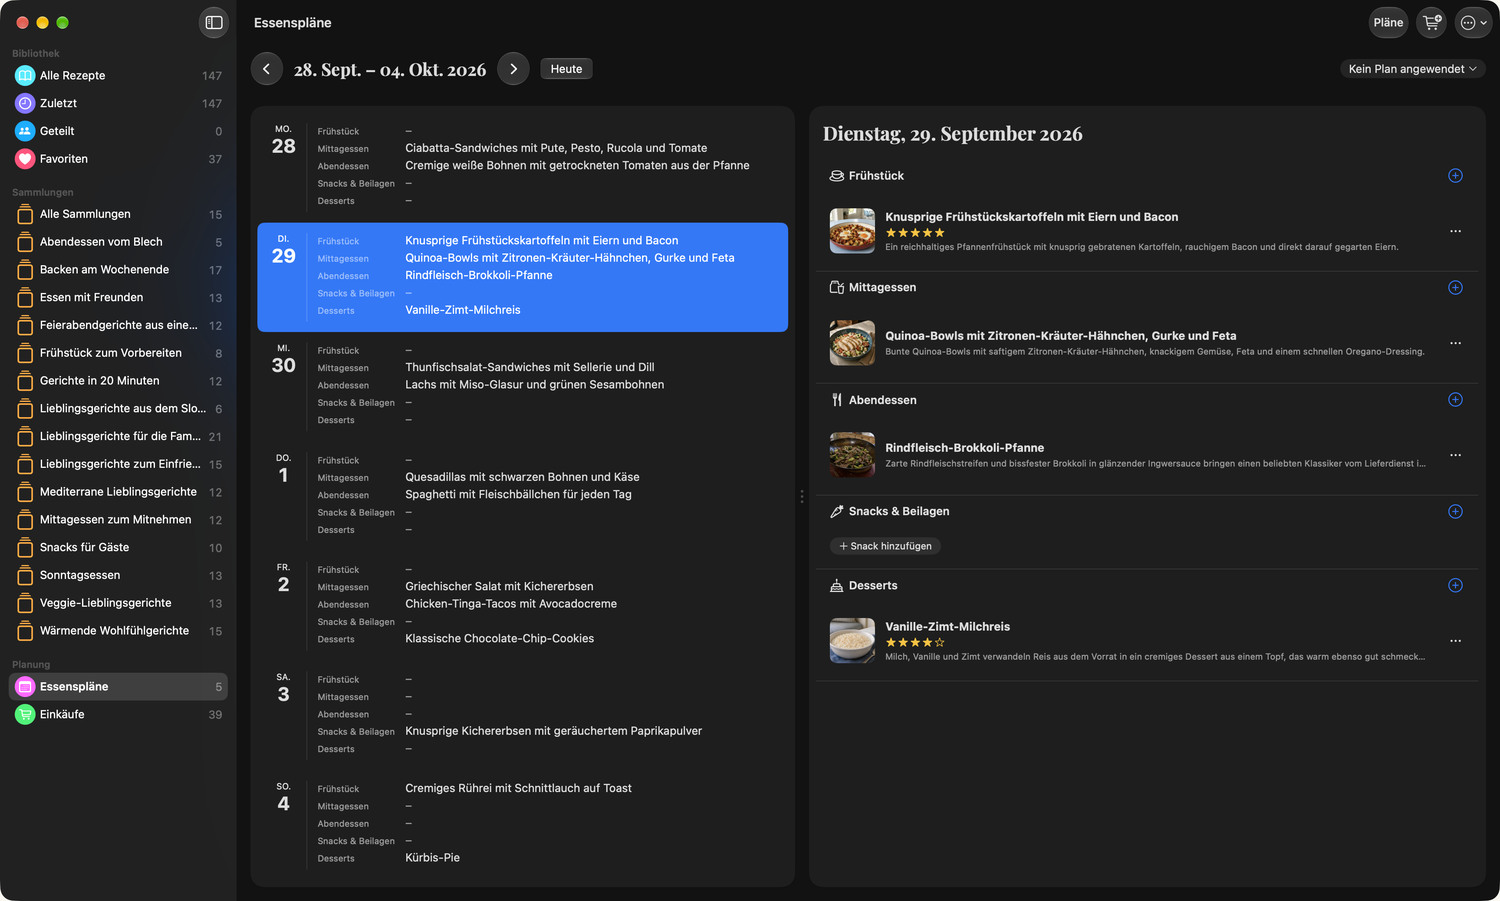Open Zuletzt in sidebar
Viewport: 1500px width, 901px height.
[118, 104]
